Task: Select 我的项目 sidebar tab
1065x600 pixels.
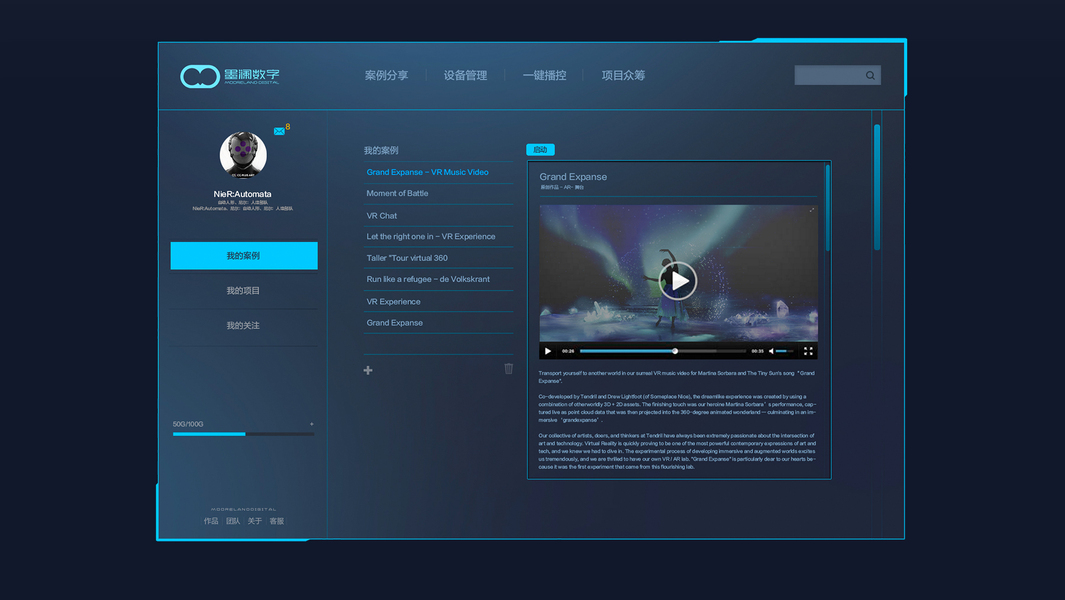Action: (244, 291)
